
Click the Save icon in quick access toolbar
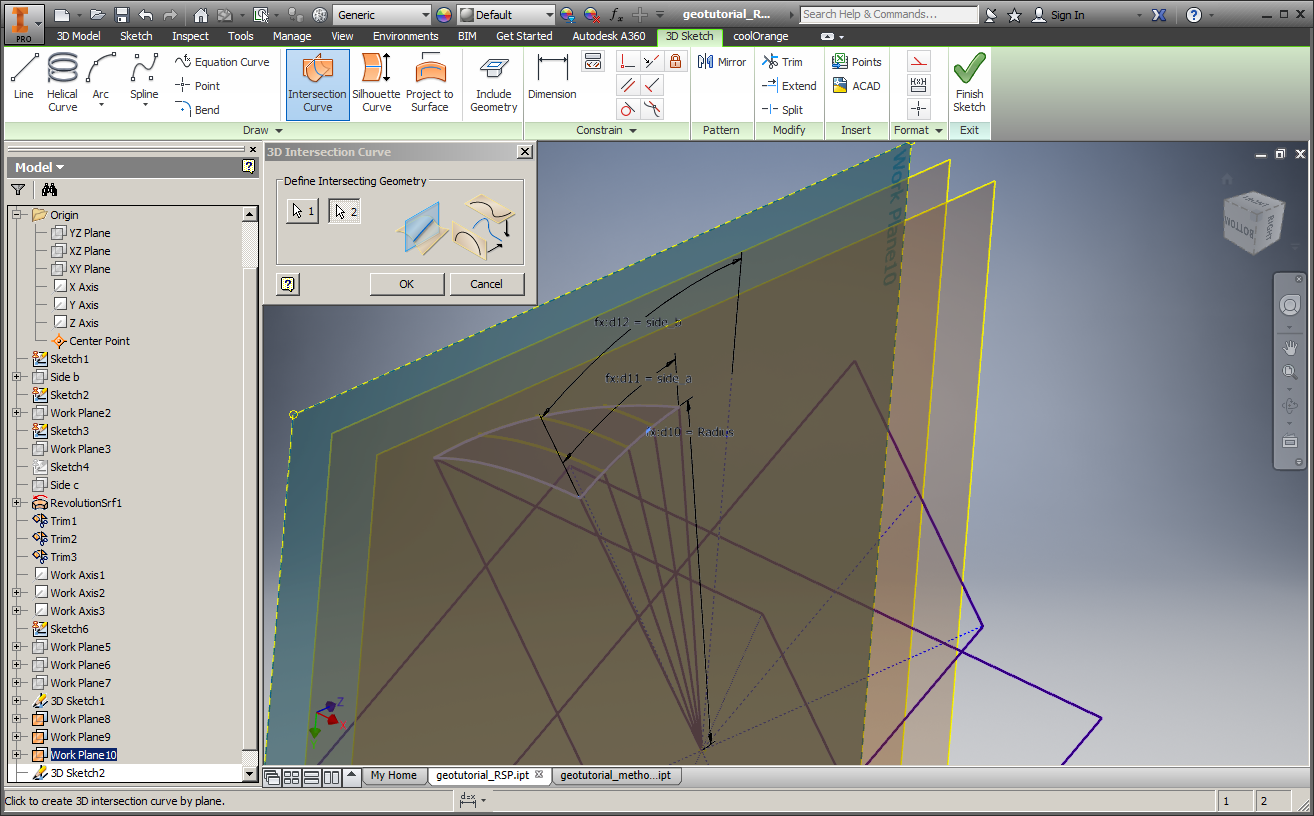[x=122, y=15]
